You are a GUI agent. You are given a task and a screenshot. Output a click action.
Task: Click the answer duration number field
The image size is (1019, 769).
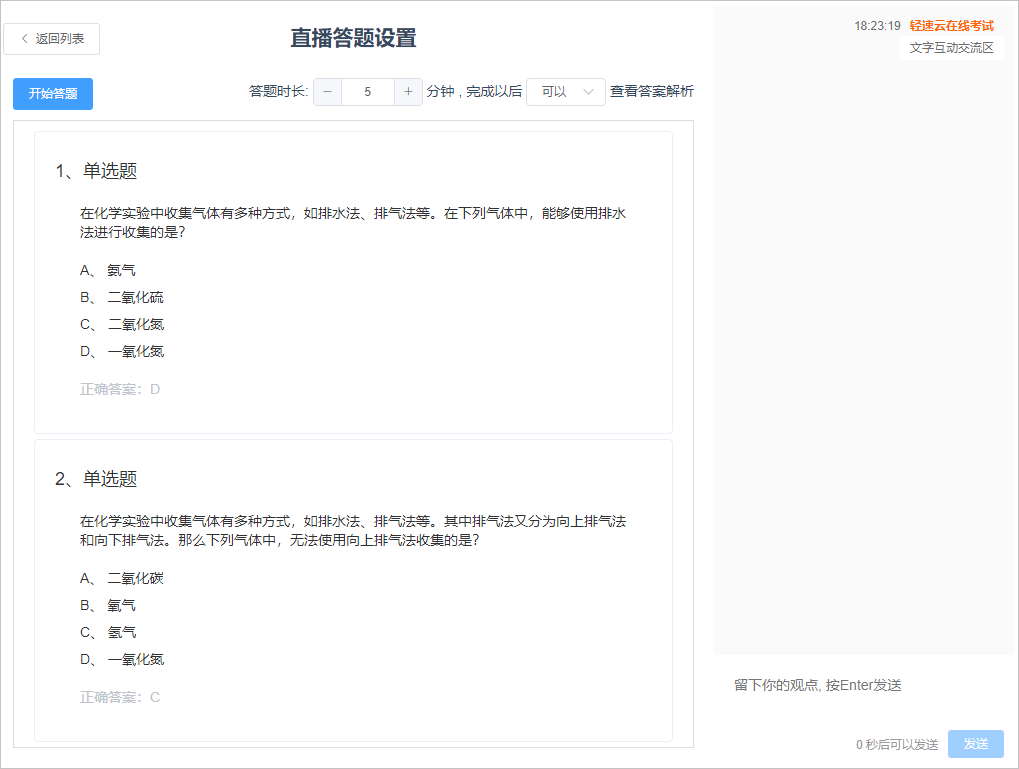(367, 92)
